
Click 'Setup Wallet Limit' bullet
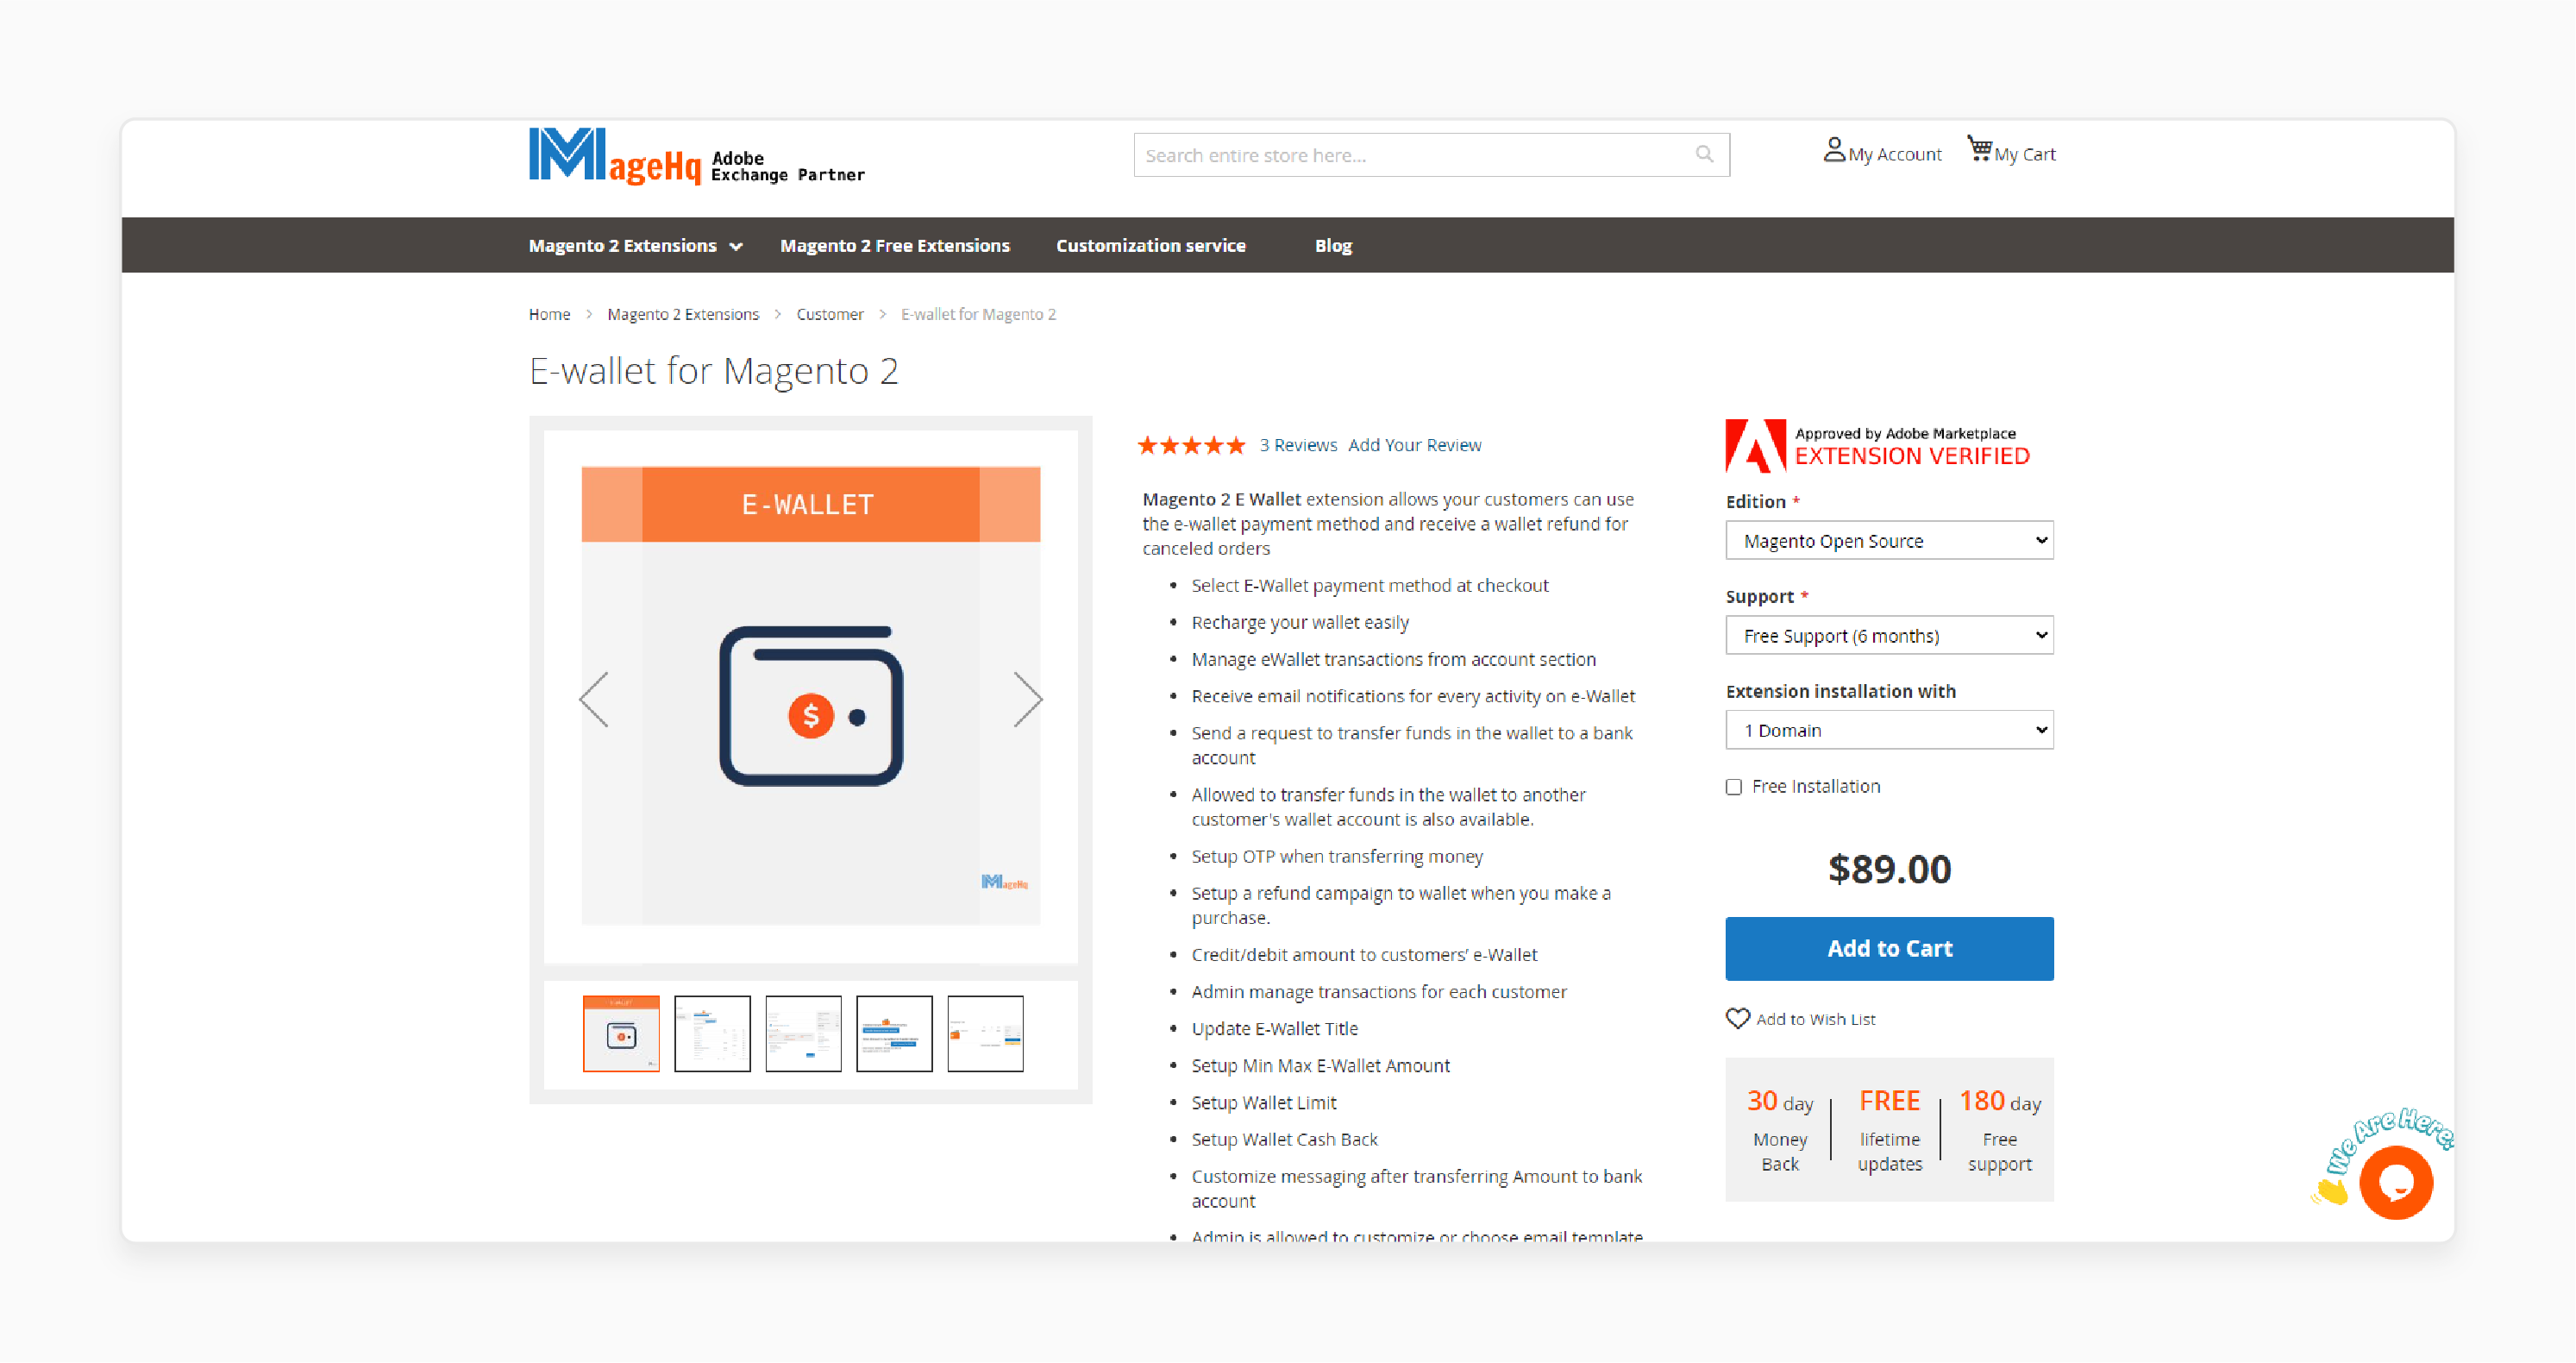coord(1263,1102)
